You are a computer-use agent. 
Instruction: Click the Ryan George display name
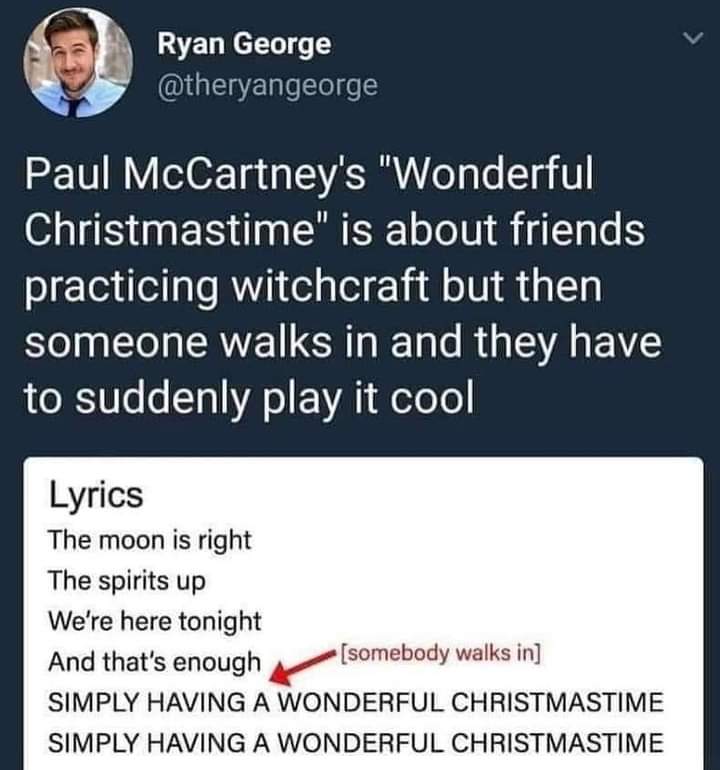(x=244, y=45)
